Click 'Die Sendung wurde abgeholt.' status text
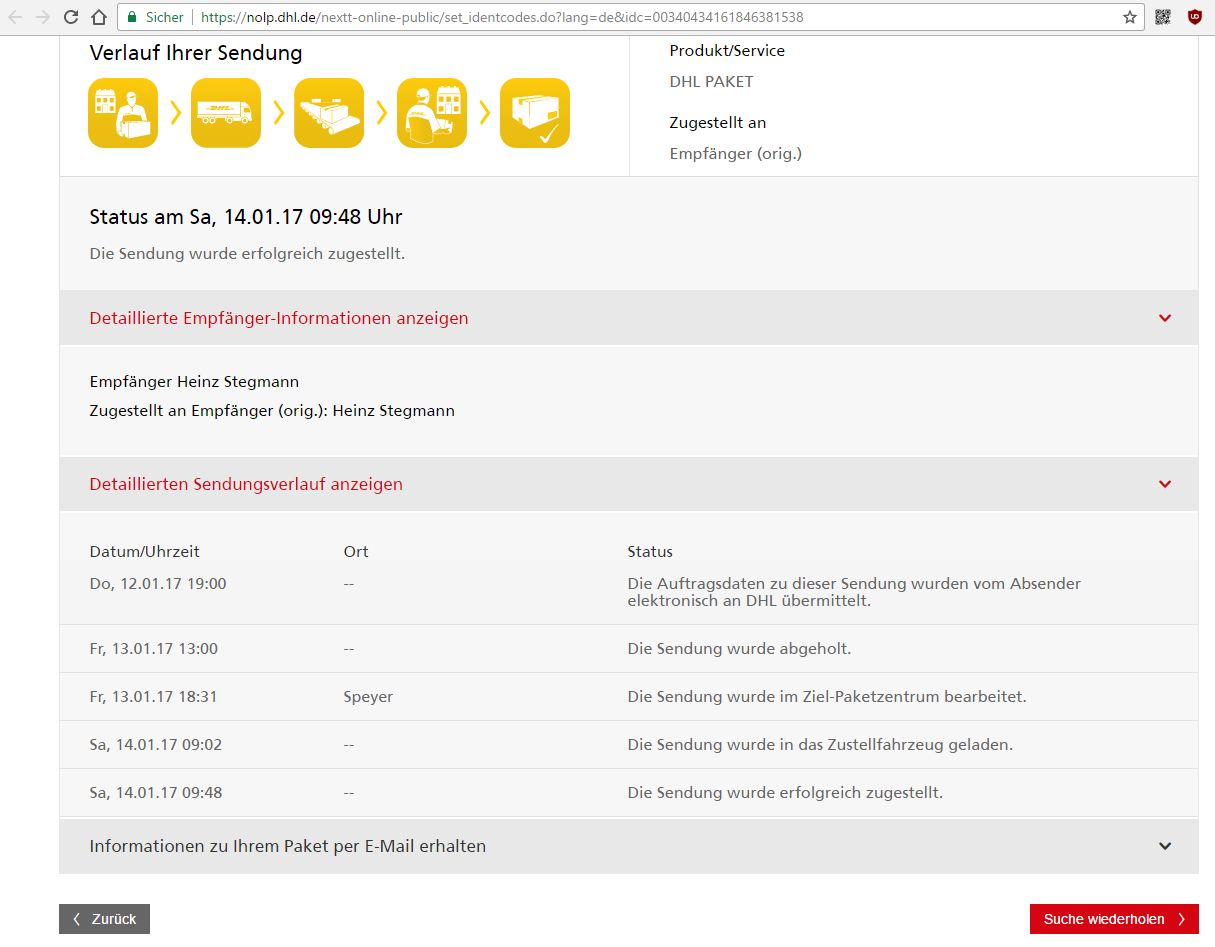Image resolution: width=1215 pixels, height=947 pixels. 739,649
